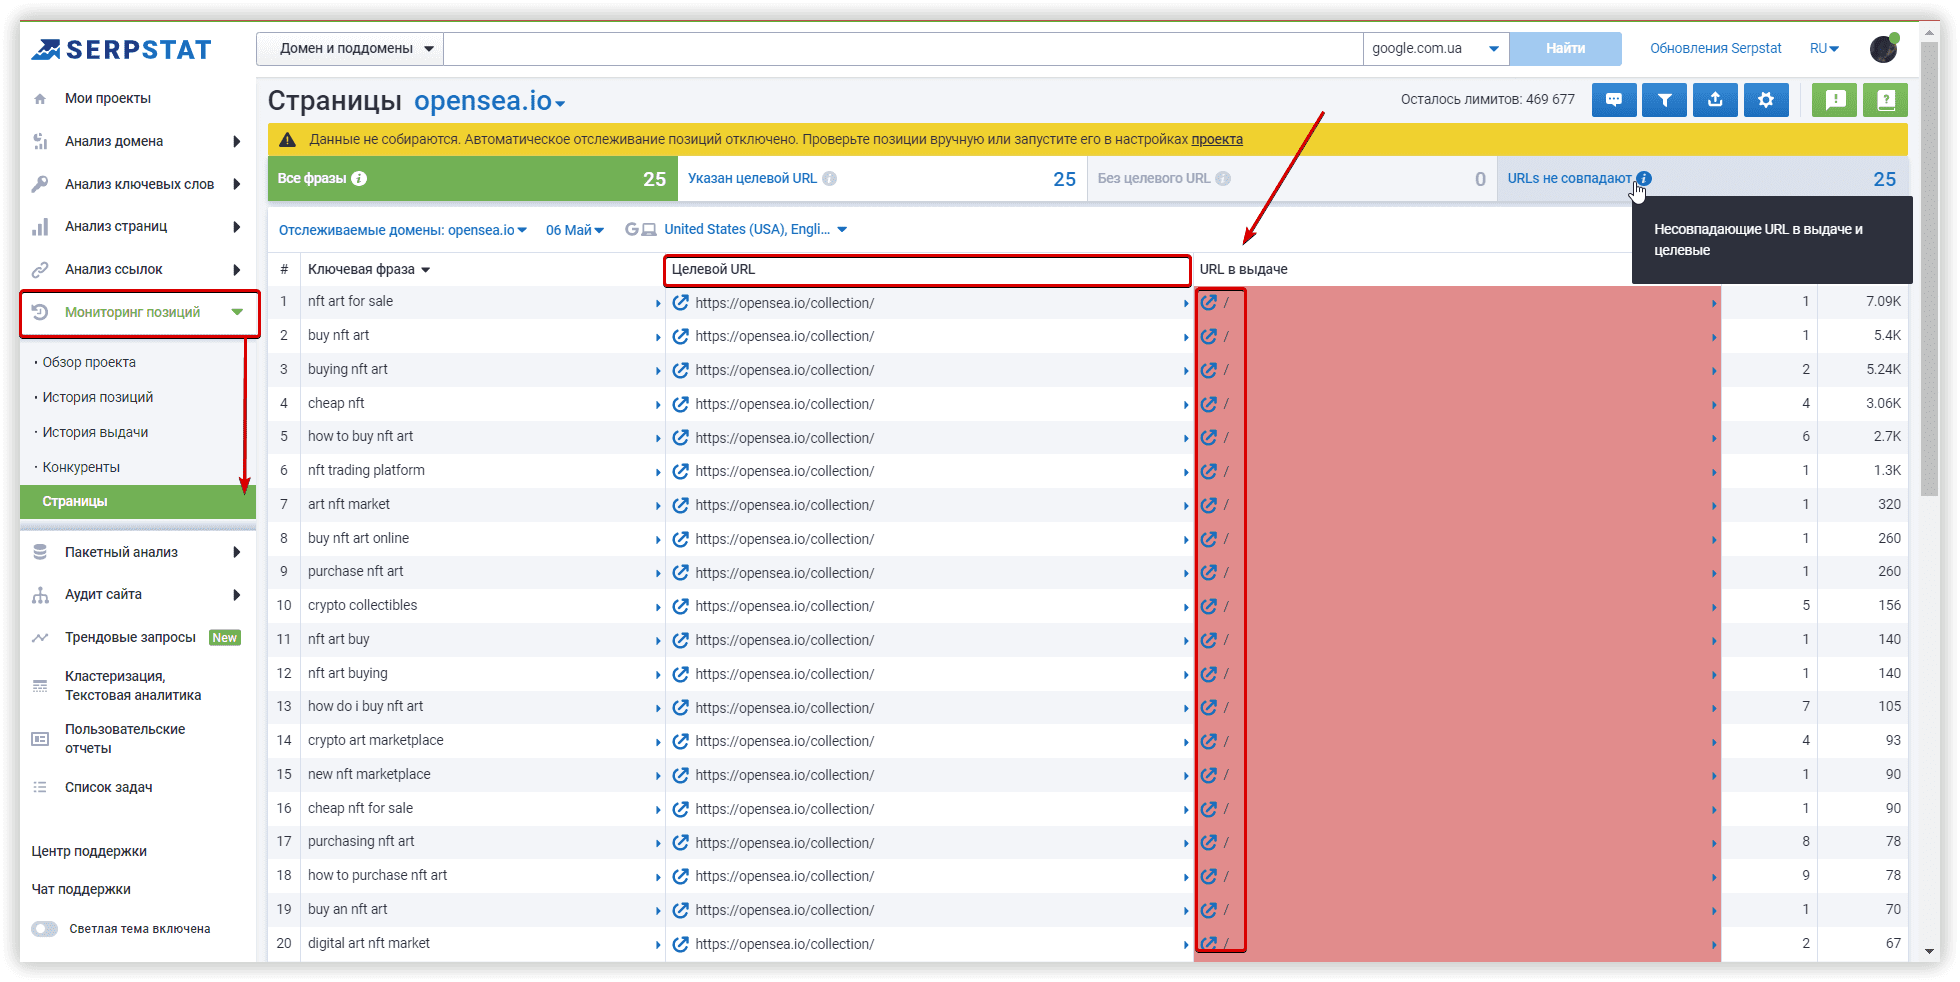The image size is (1960, 982).
Task: Open the 06 Май date dropdown
Action: pyautogui.click(x=575, y=230)
